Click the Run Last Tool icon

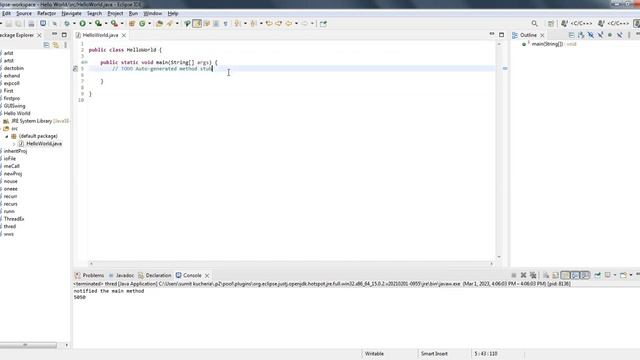[114, 24]
